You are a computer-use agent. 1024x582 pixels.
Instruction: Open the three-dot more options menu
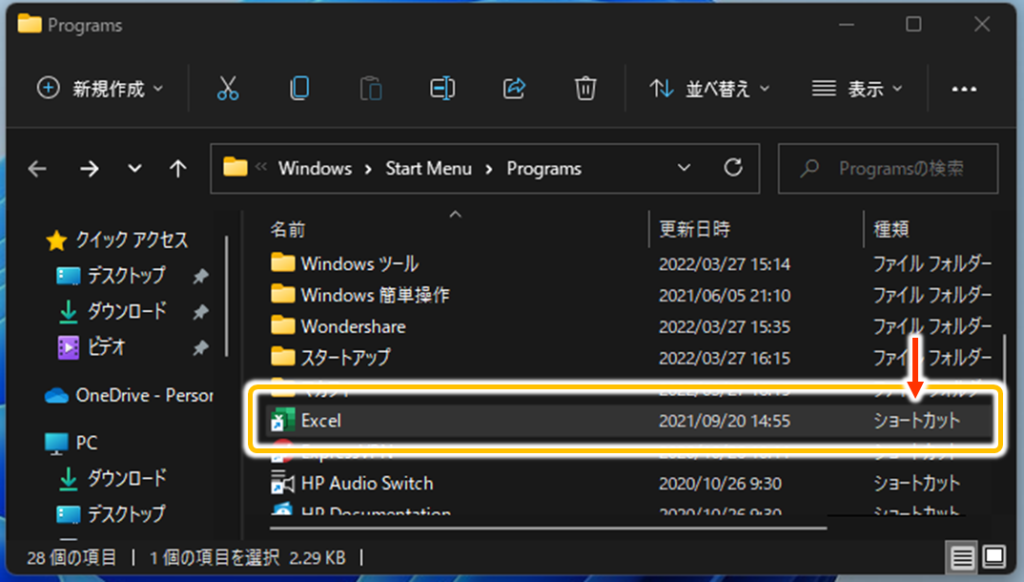point(964,89)
